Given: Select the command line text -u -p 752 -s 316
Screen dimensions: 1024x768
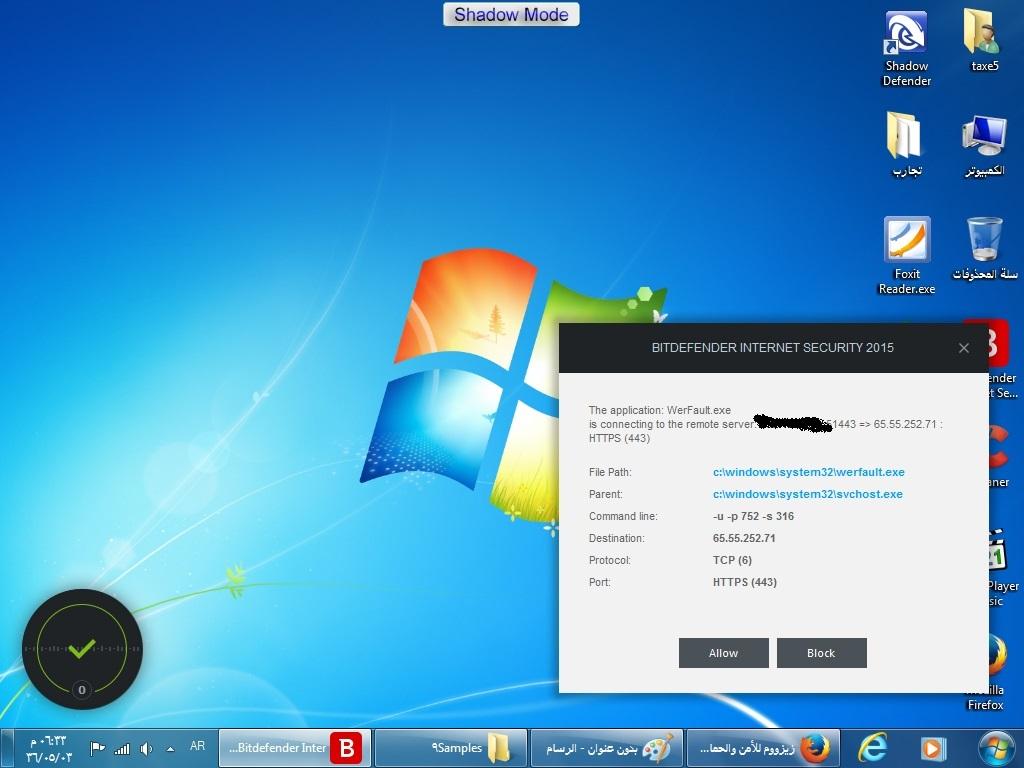Looking at the screenshot, I should (x=753, y=516).
